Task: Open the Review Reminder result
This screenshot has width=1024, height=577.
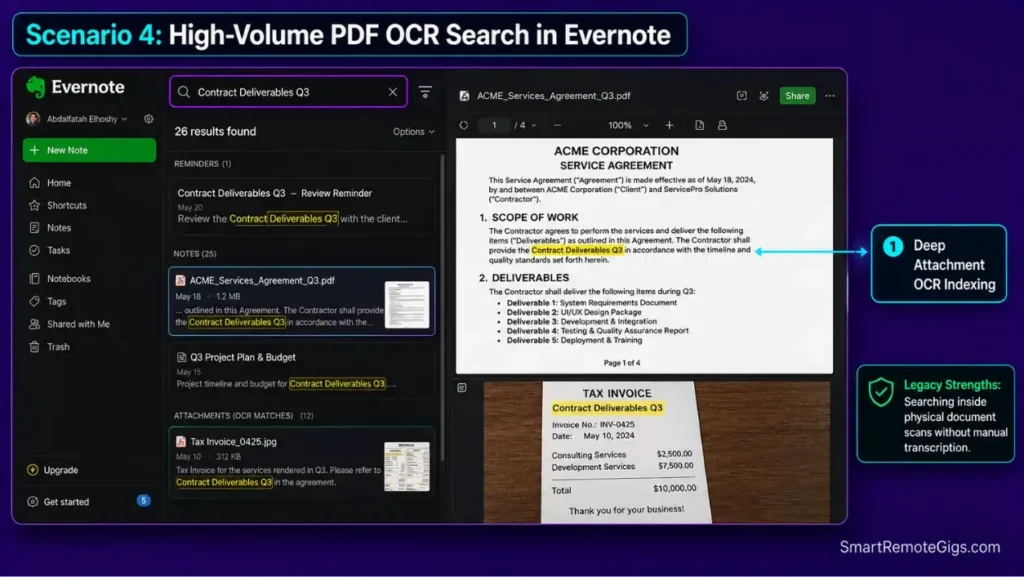Action: [302, 206]
